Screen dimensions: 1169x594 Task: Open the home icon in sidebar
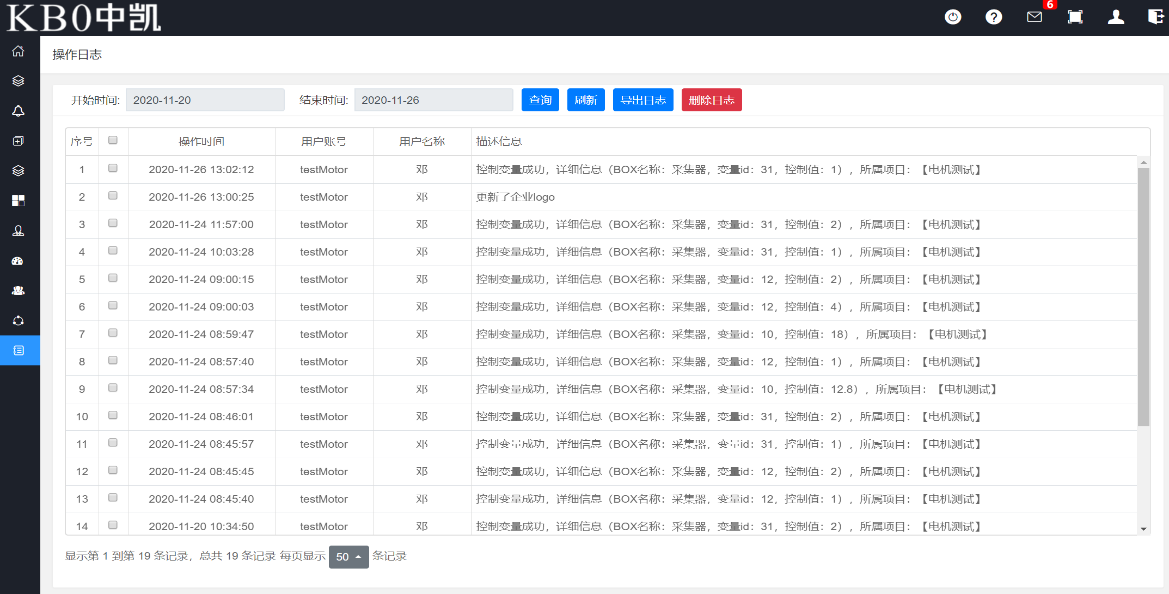[18, 51]
